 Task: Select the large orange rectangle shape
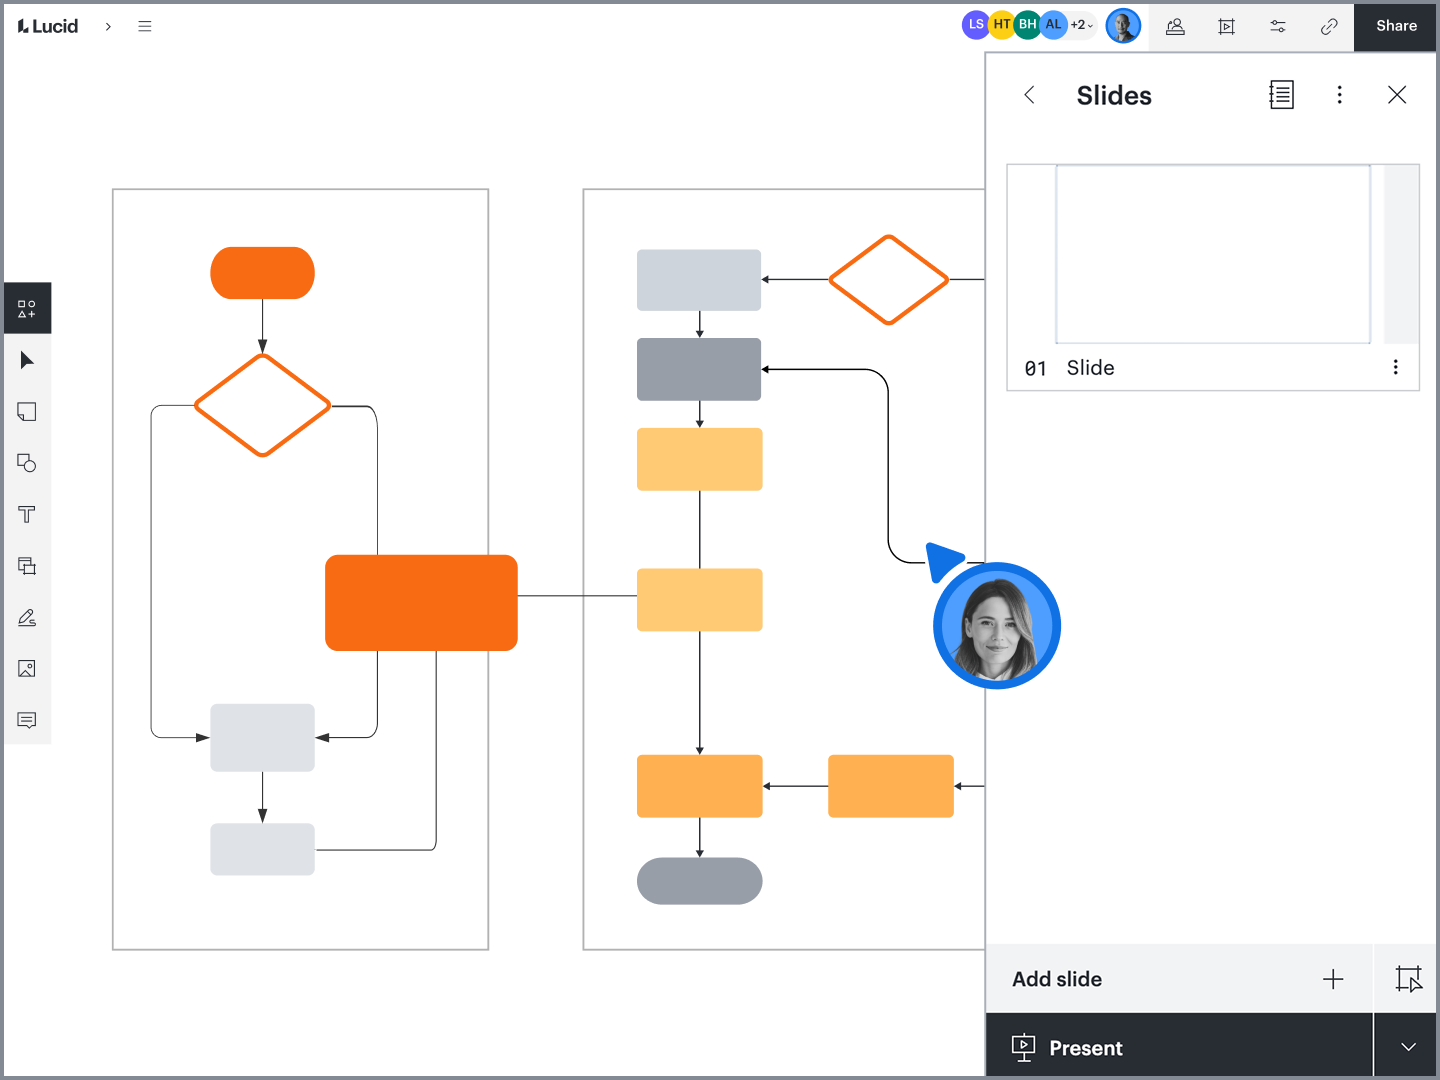point(421,603)
